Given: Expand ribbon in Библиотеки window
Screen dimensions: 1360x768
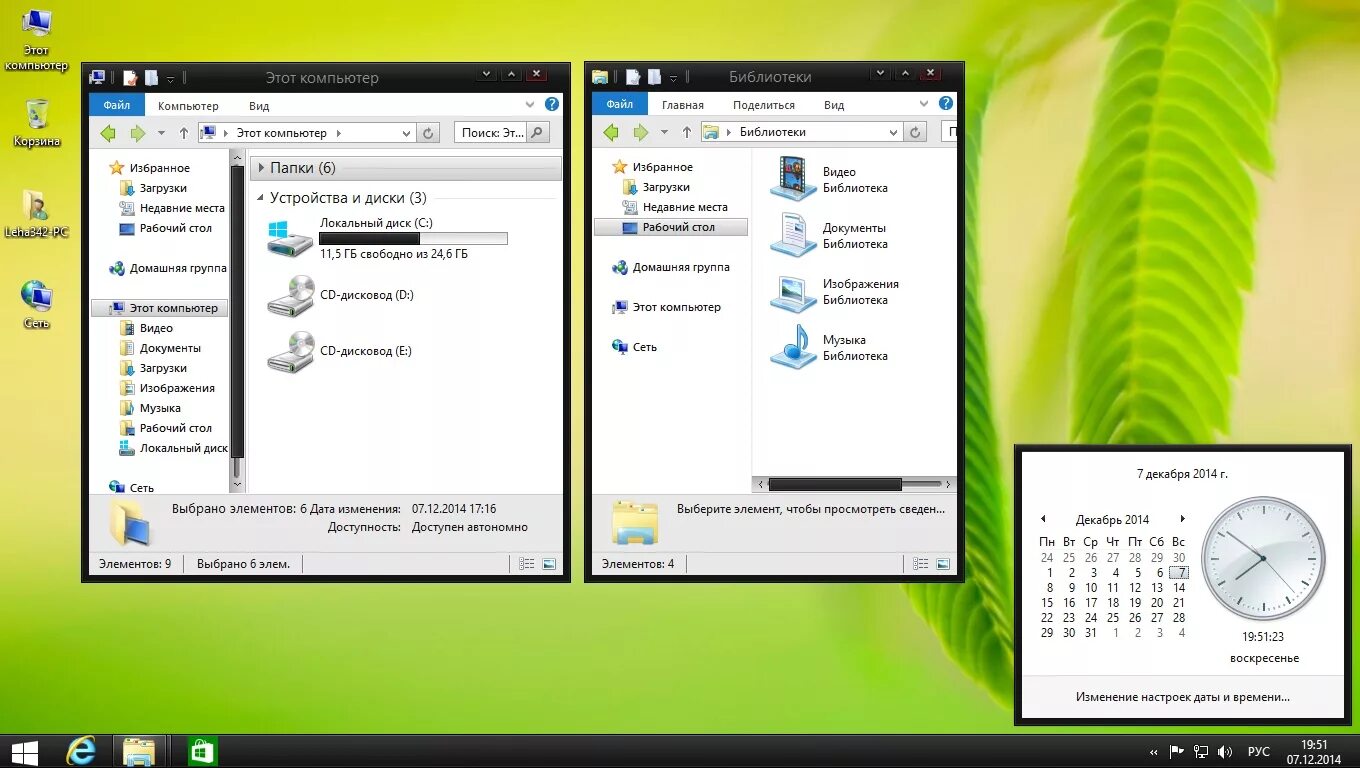Looking at the screenshot, I should point(925,103).
